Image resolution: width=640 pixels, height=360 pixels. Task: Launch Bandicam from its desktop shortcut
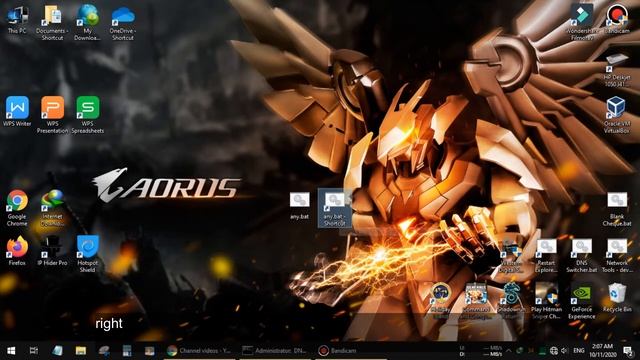click(617, 20)
